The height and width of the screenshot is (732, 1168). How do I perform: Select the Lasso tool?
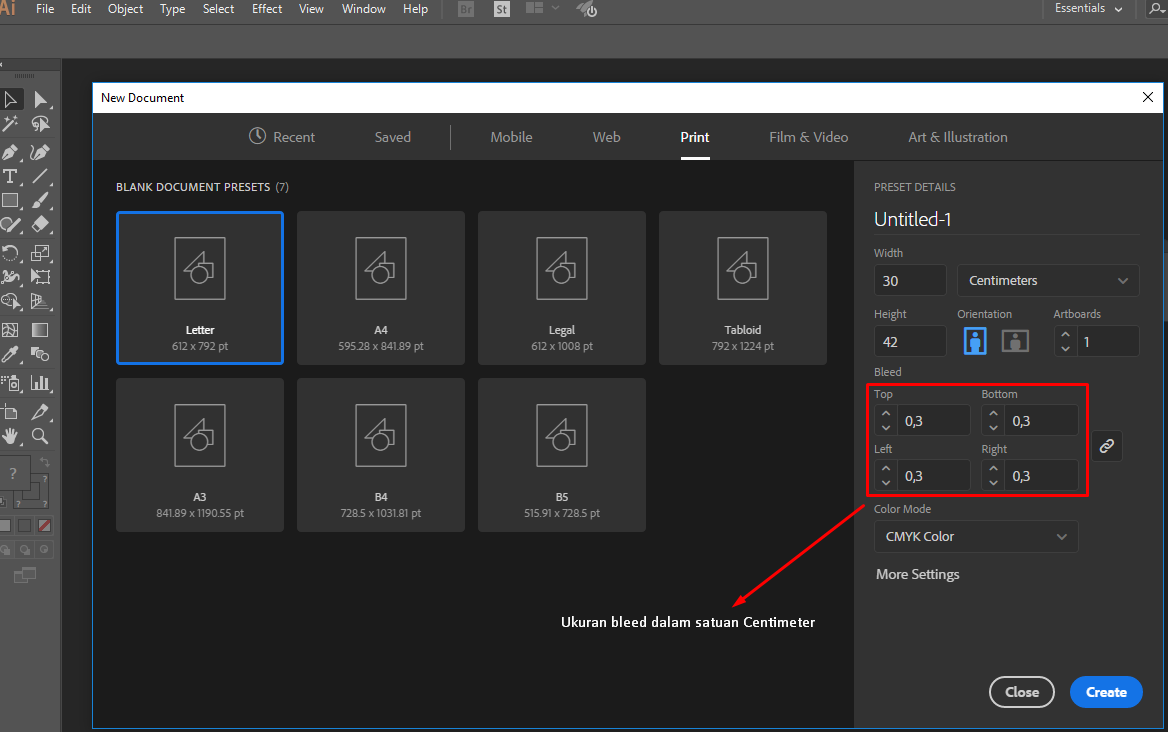pyautogui.click(x=40, y=124)
